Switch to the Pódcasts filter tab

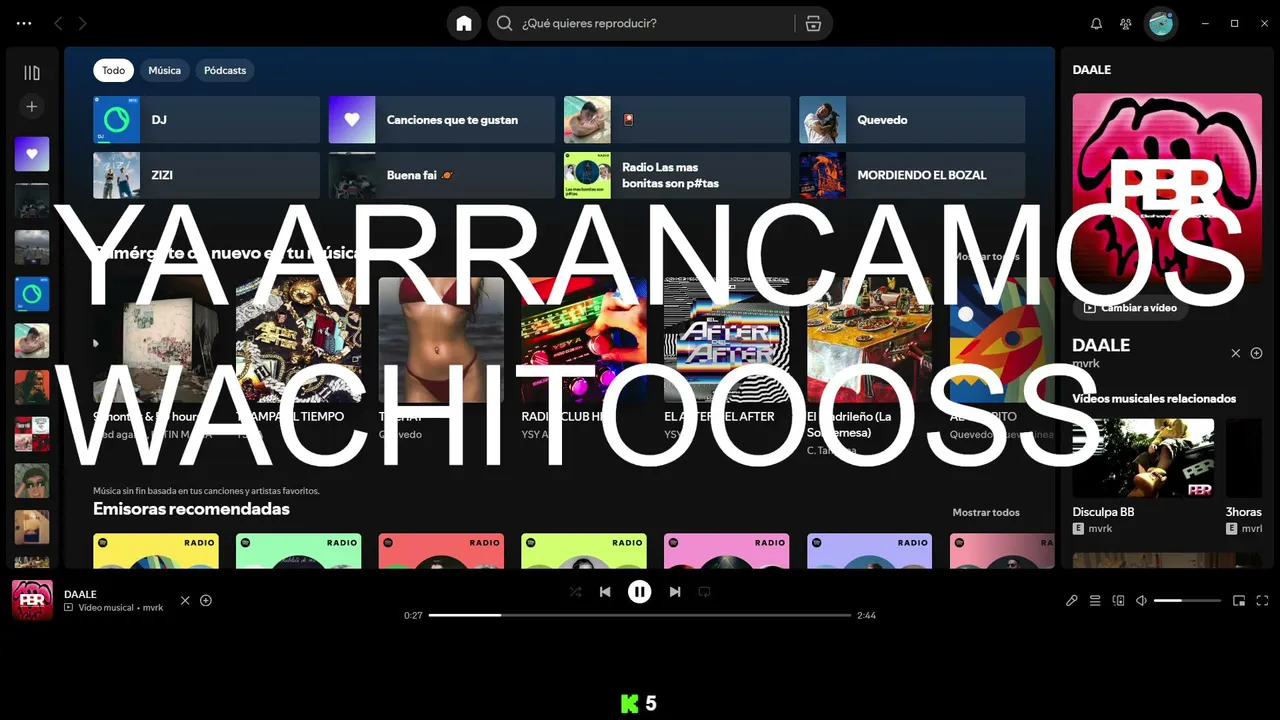(225, 70)
